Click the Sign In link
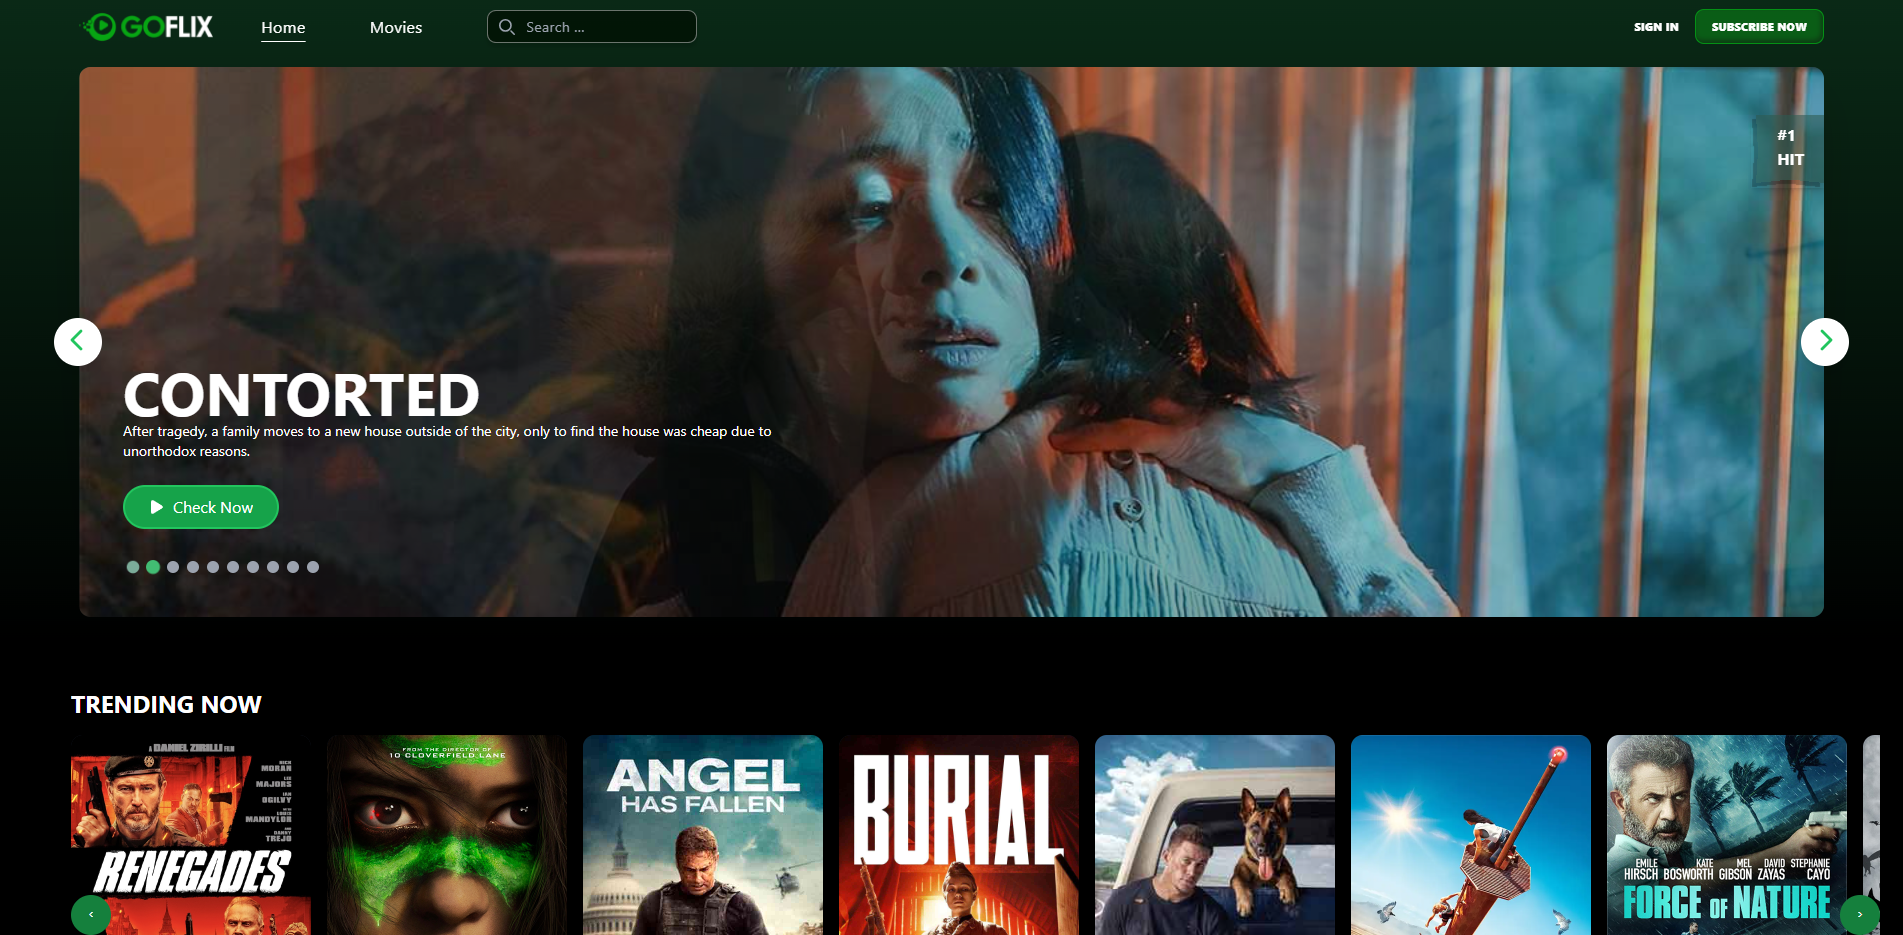 (x=1656, y=27)
